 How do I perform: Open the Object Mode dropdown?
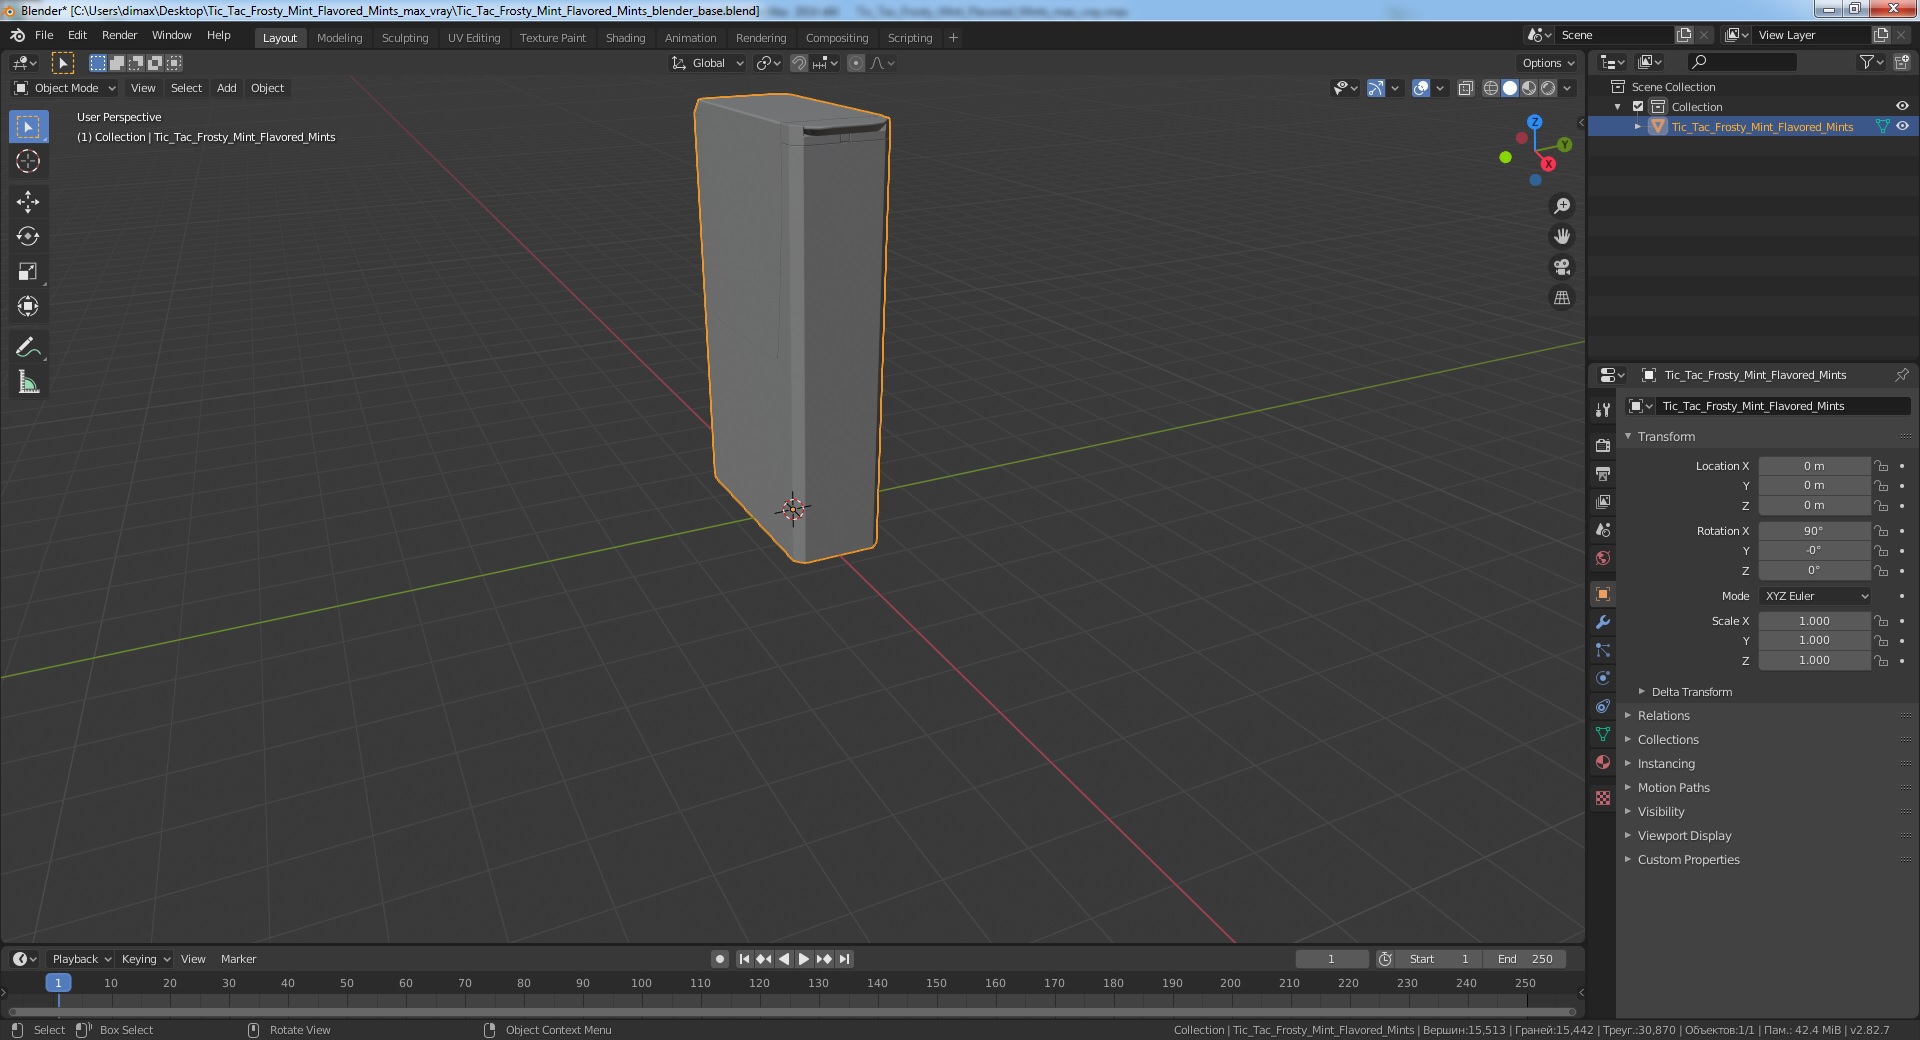point(65,88)
